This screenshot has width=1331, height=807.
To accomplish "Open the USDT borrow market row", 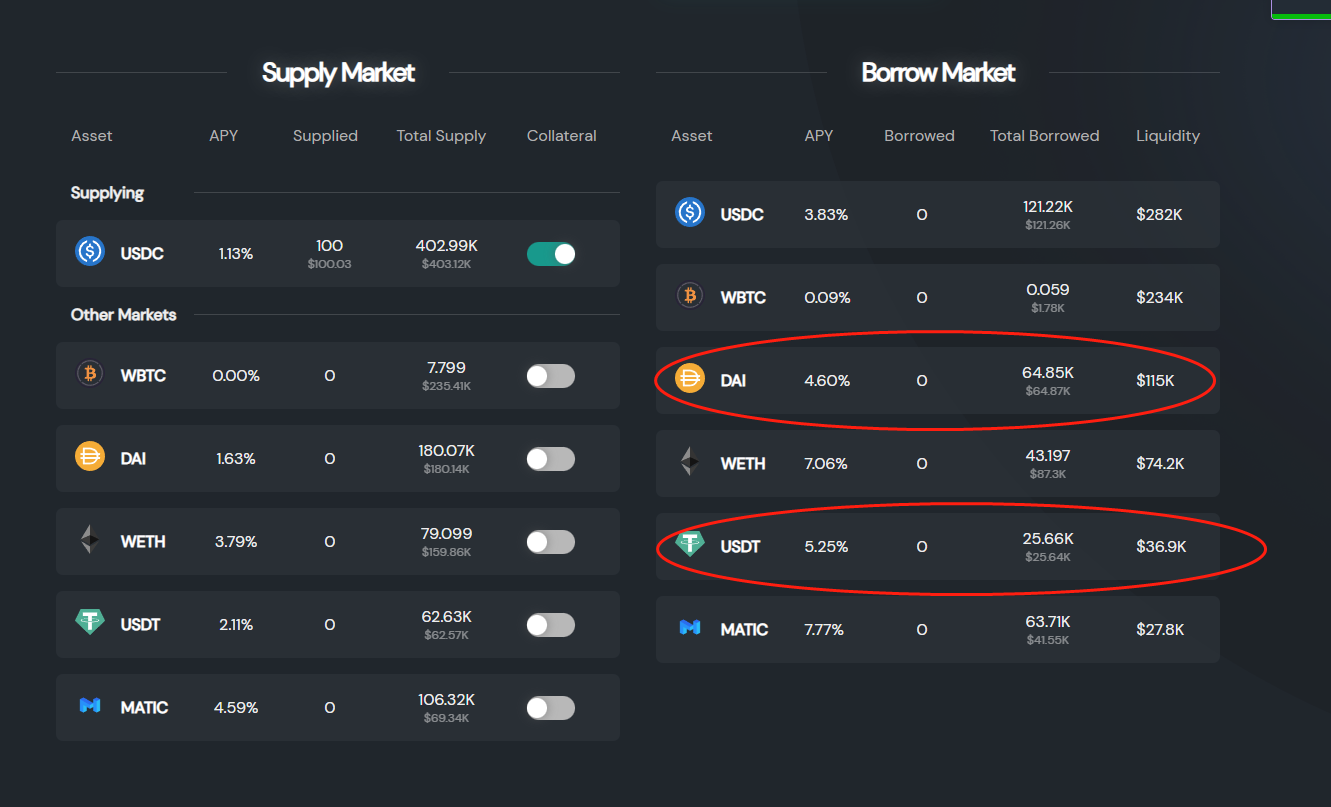I will pyautogui.click(x=937, y=546).
